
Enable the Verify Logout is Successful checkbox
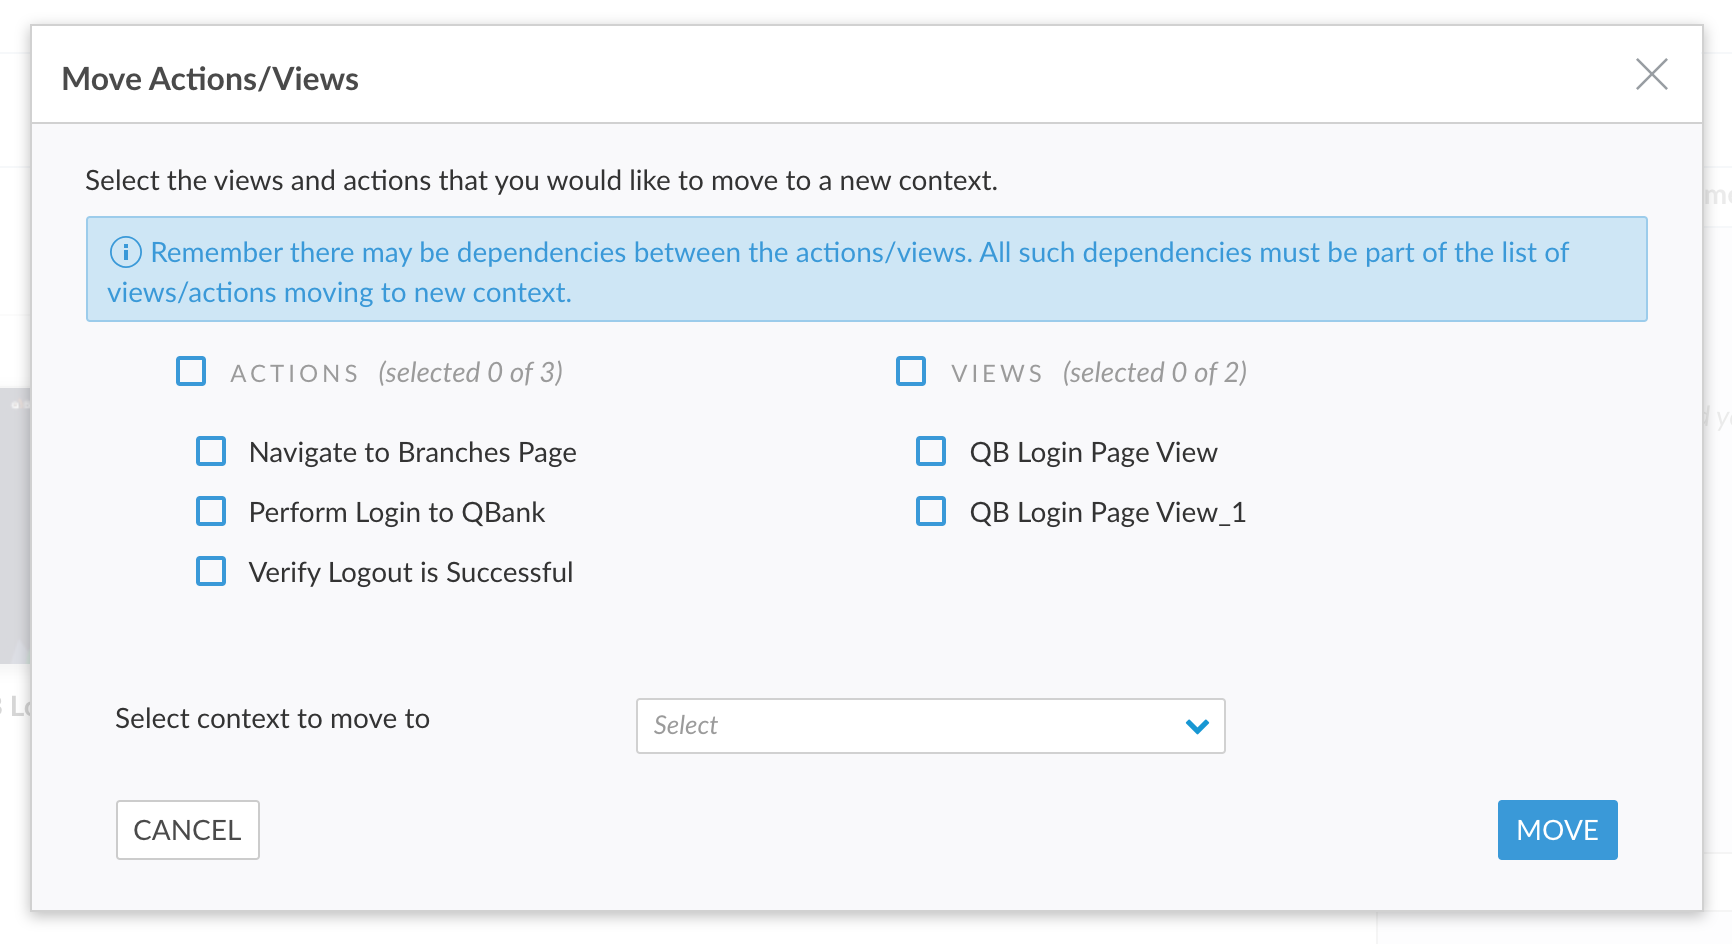pyautogui.click(x=211, y=572)
